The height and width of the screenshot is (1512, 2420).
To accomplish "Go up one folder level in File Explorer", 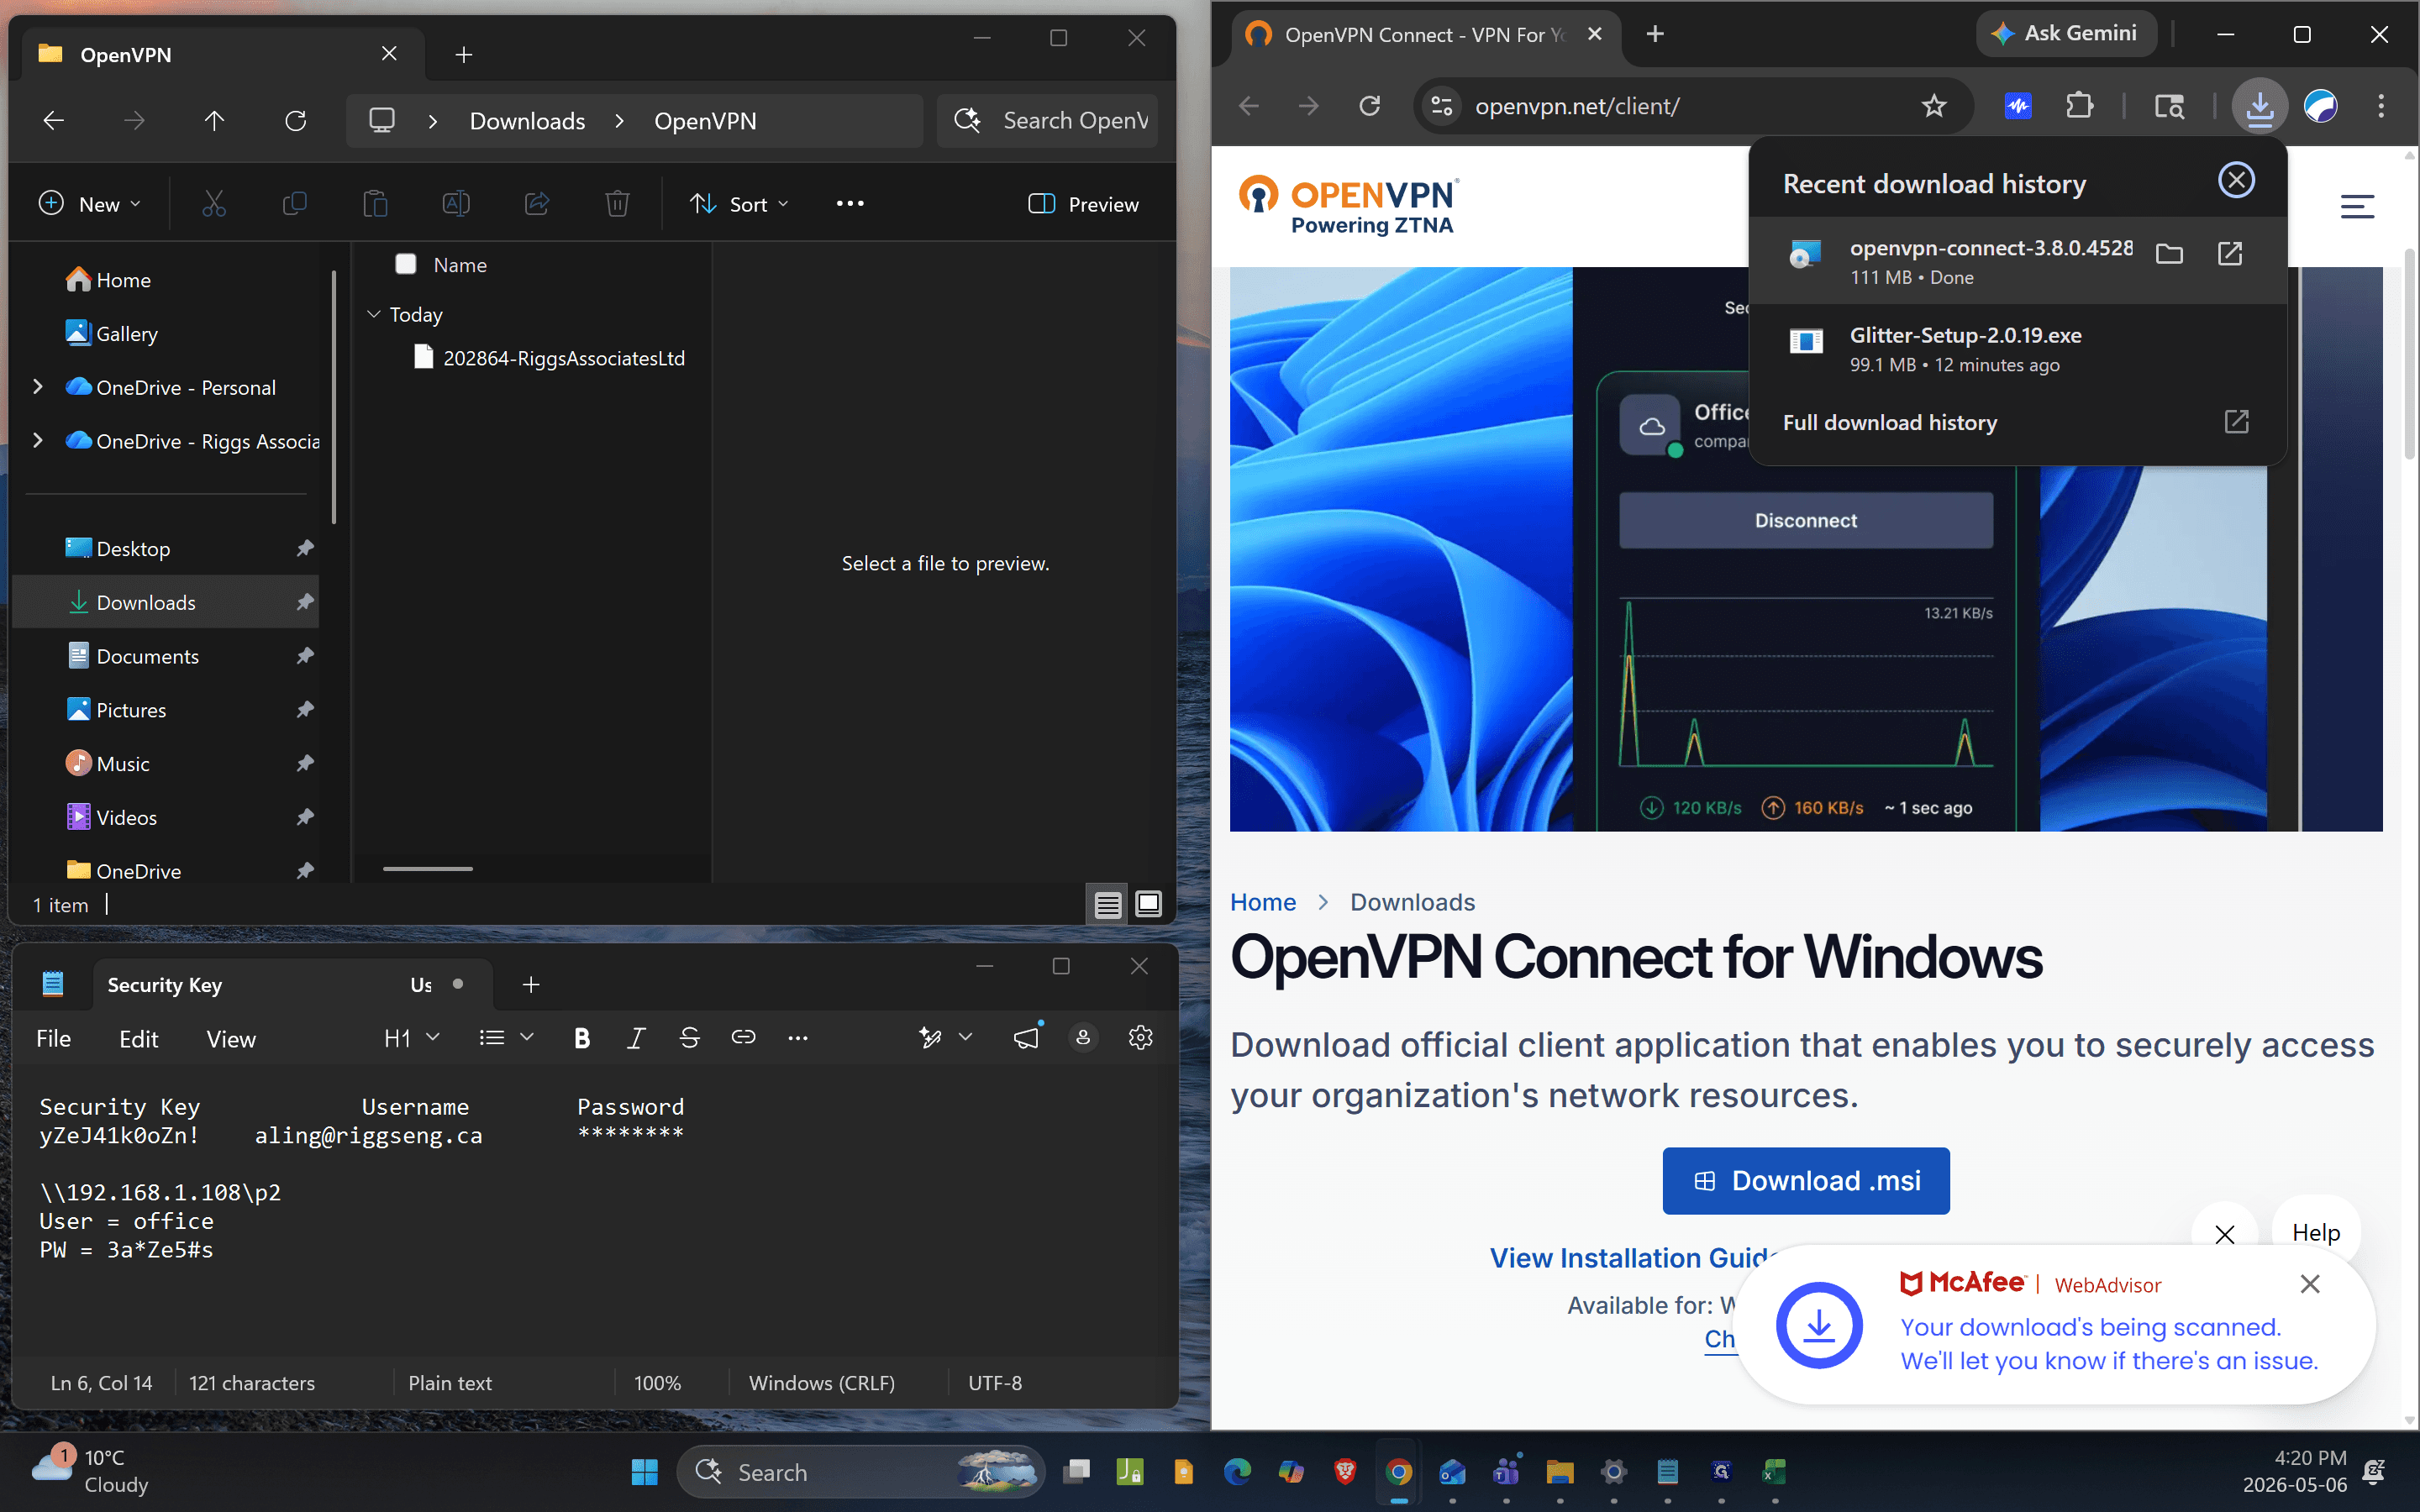I will (x=214, y=121).
